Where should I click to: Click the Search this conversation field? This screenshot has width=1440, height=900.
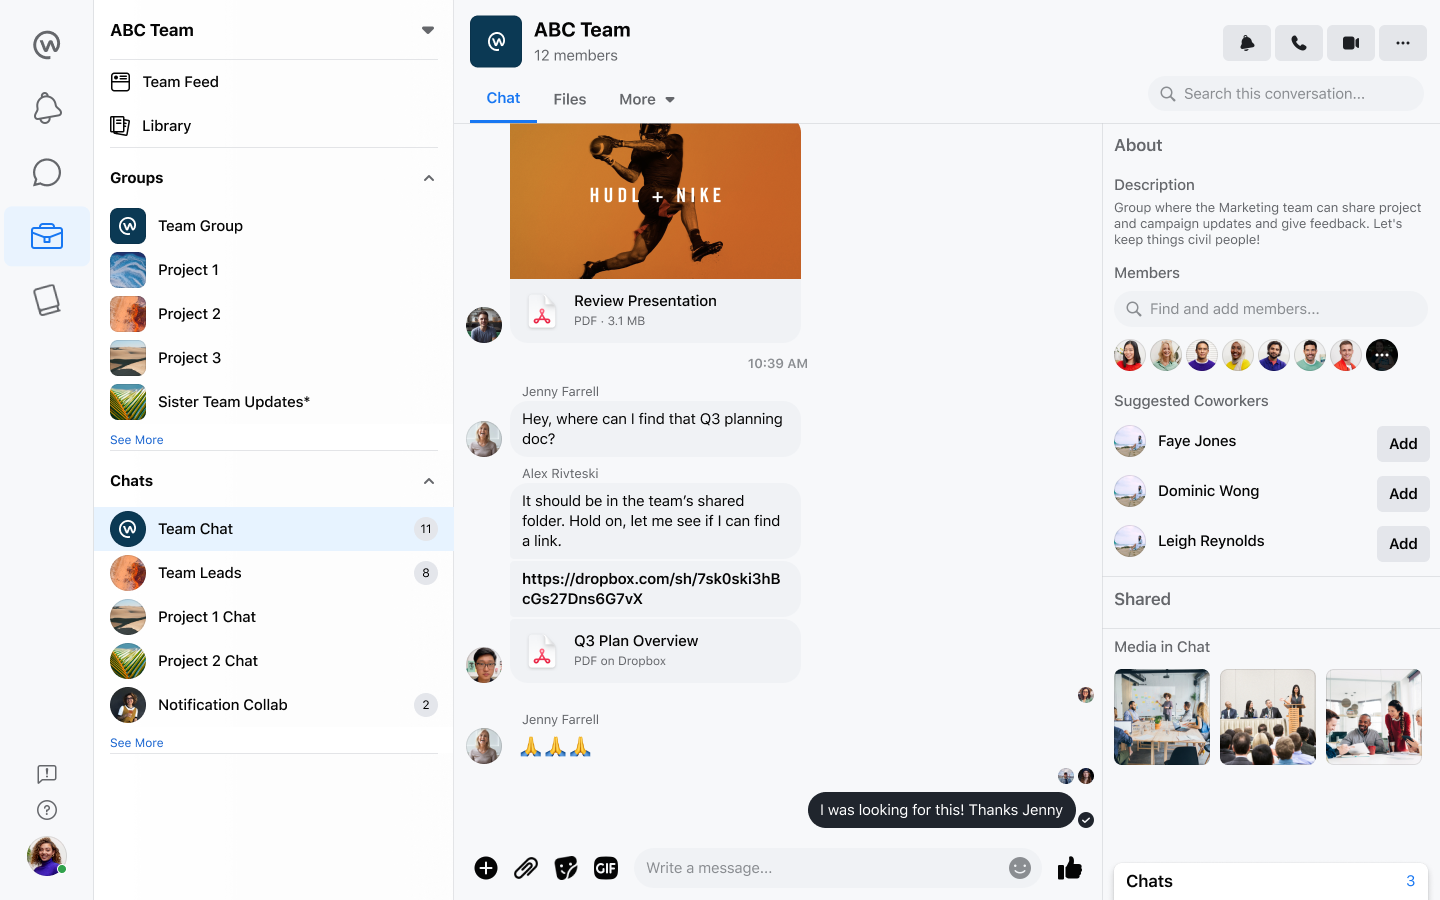(x=1286, y=94)
